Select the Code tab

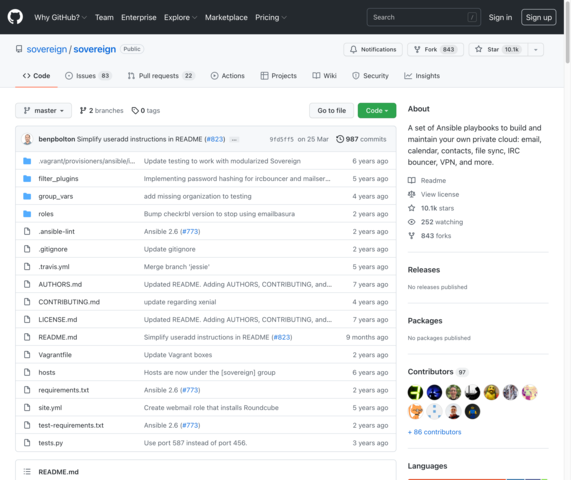[36, 76]
